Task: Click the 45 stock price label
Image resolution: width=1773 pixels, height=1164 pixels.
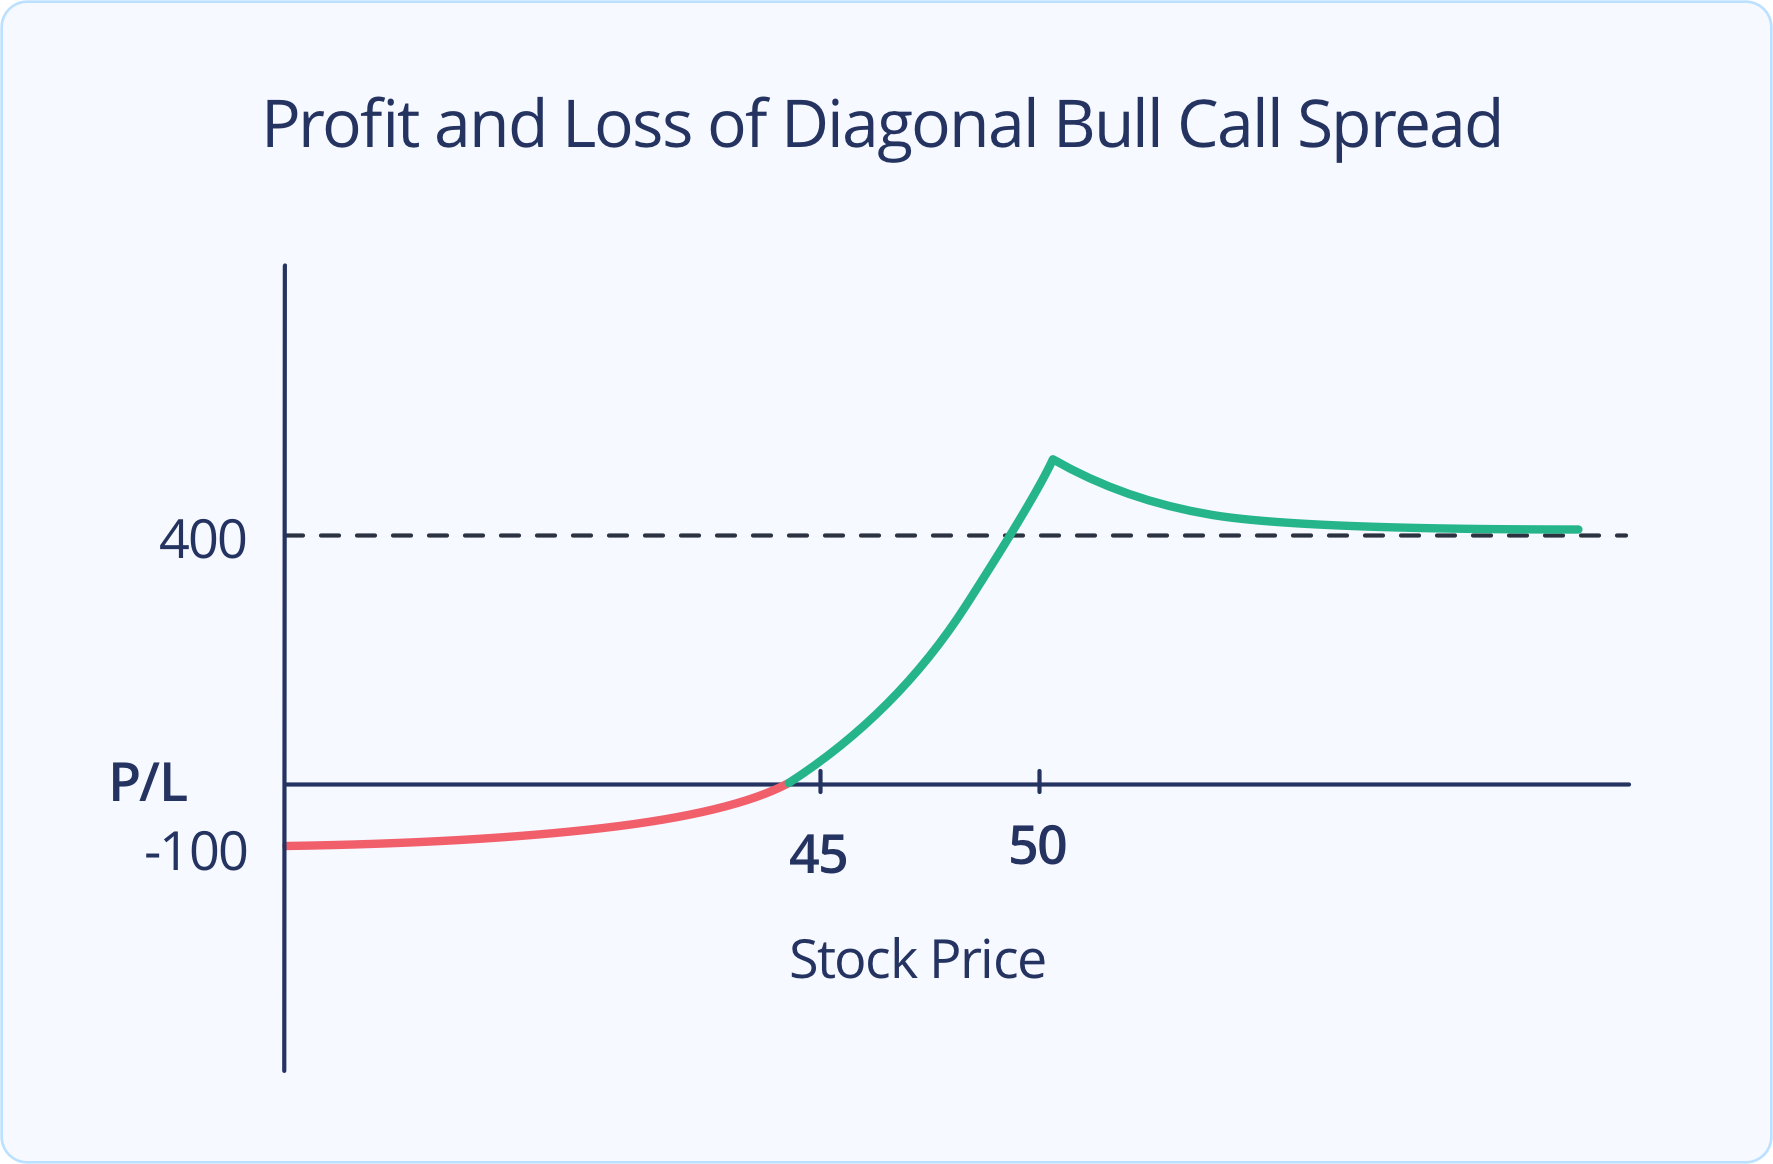Action: pos(818,855)
